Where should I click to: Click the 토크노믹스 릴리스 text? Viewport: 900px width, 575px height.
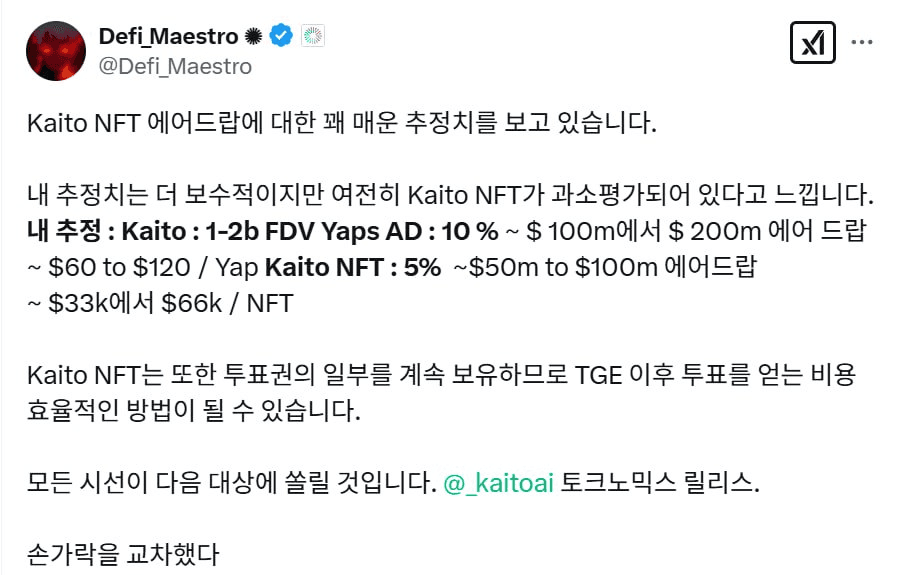click(660, 483)
